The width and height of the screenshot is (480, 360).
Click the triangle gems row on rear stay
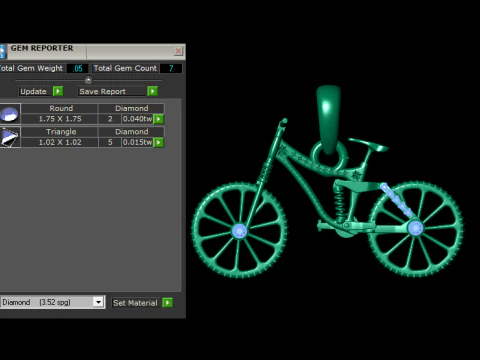coord(397,200)
